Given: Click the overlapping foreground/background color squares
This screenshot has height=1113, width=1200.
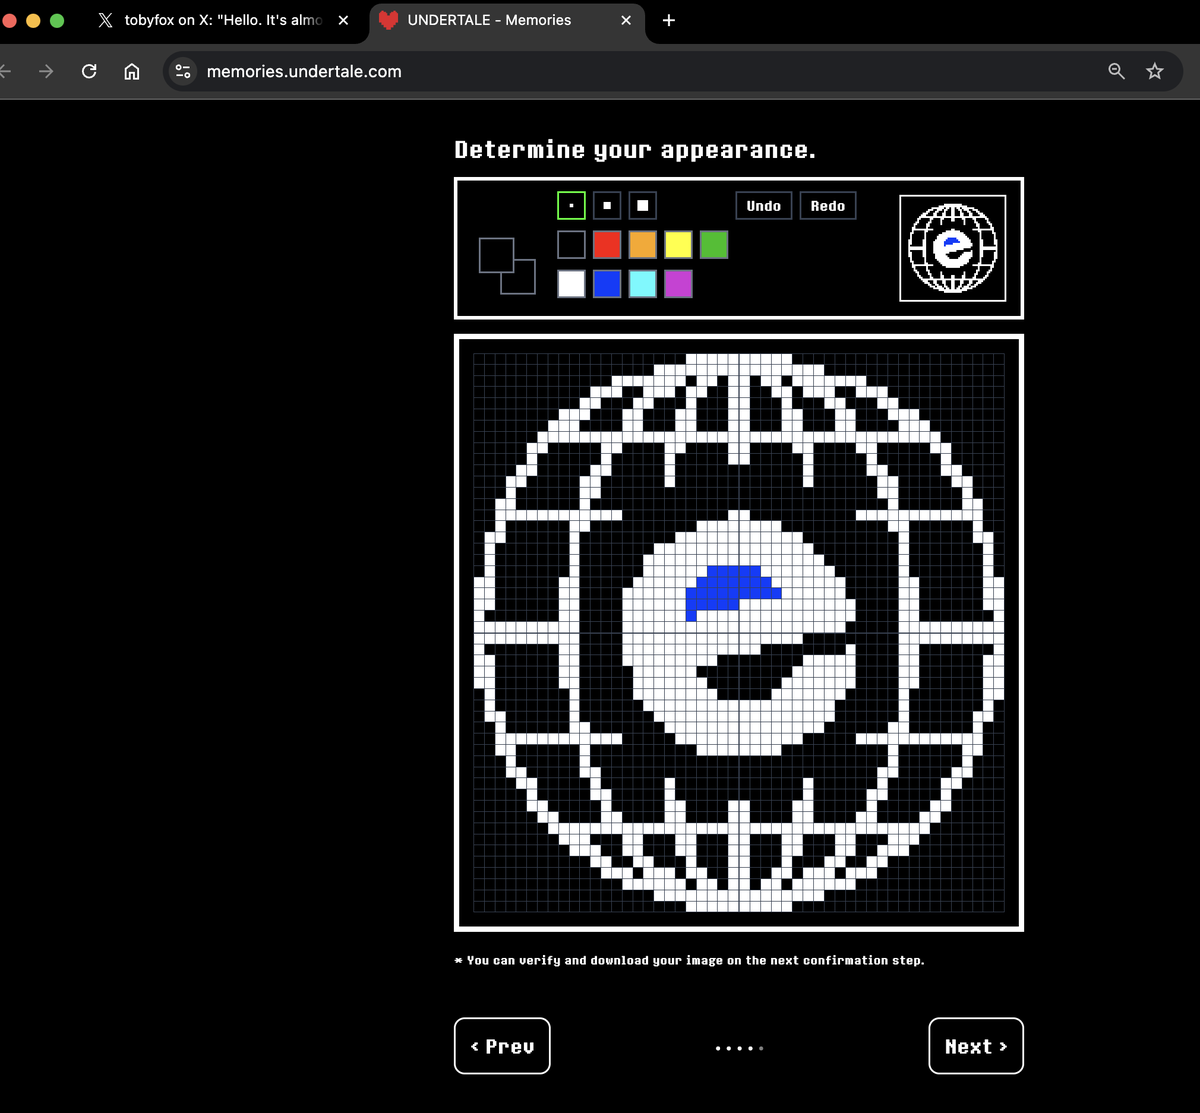Looking at the screenshot, I should point(507,266).
